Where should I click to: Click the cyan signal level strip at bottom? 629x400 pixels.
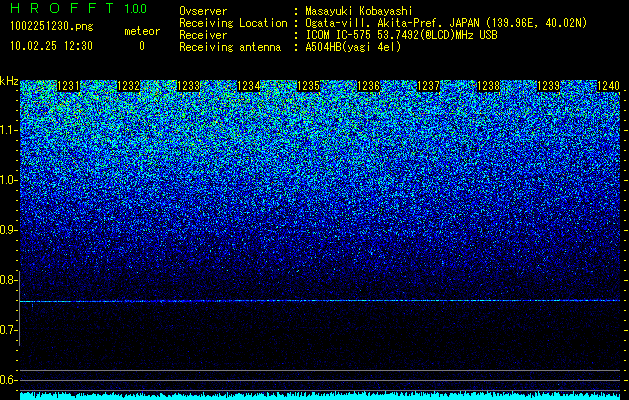pyautogui.click(x=320, y=396)
